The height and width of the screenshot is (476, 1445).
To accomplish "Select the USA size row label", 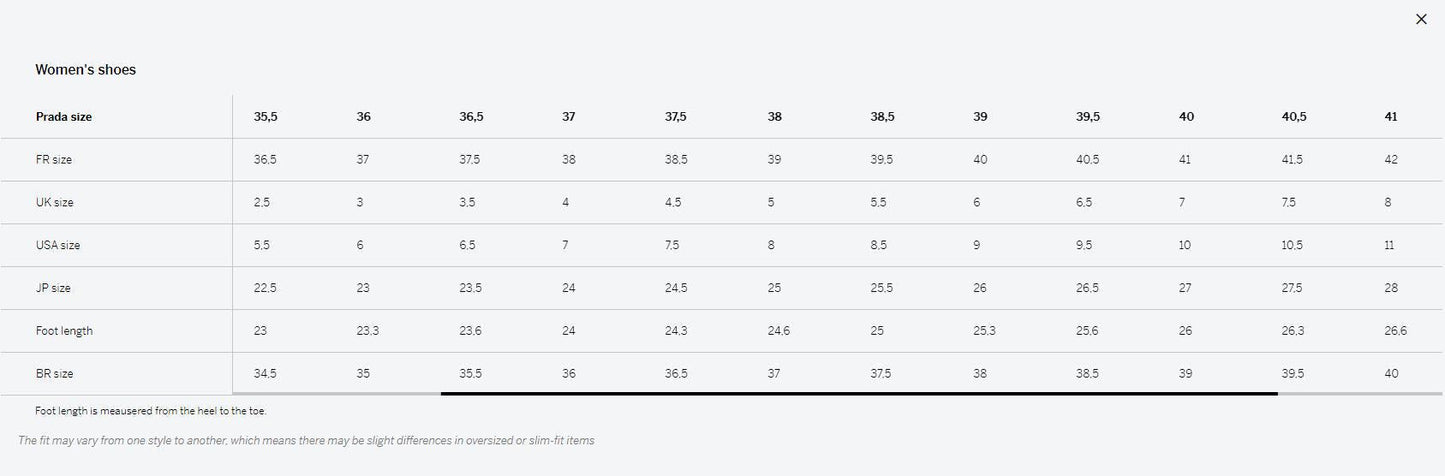I will 58,245.
